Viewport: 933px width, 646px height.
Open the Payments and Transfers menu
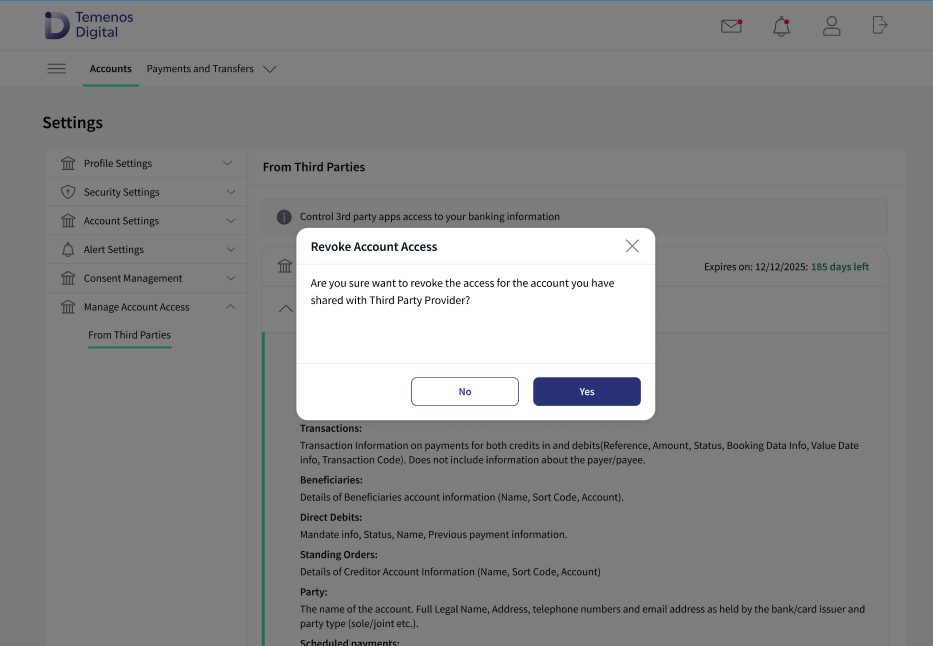click(200, 68)
